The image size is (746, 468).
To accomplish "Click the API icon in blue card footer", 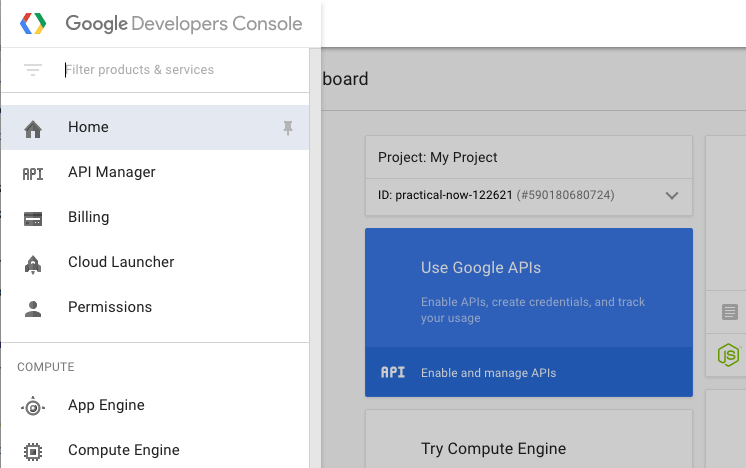I will tap(393, 372).
